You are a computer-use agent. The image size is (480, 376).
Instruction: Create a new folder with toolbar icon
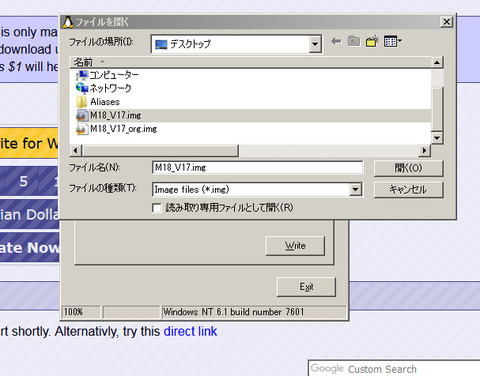pos(372,42)
